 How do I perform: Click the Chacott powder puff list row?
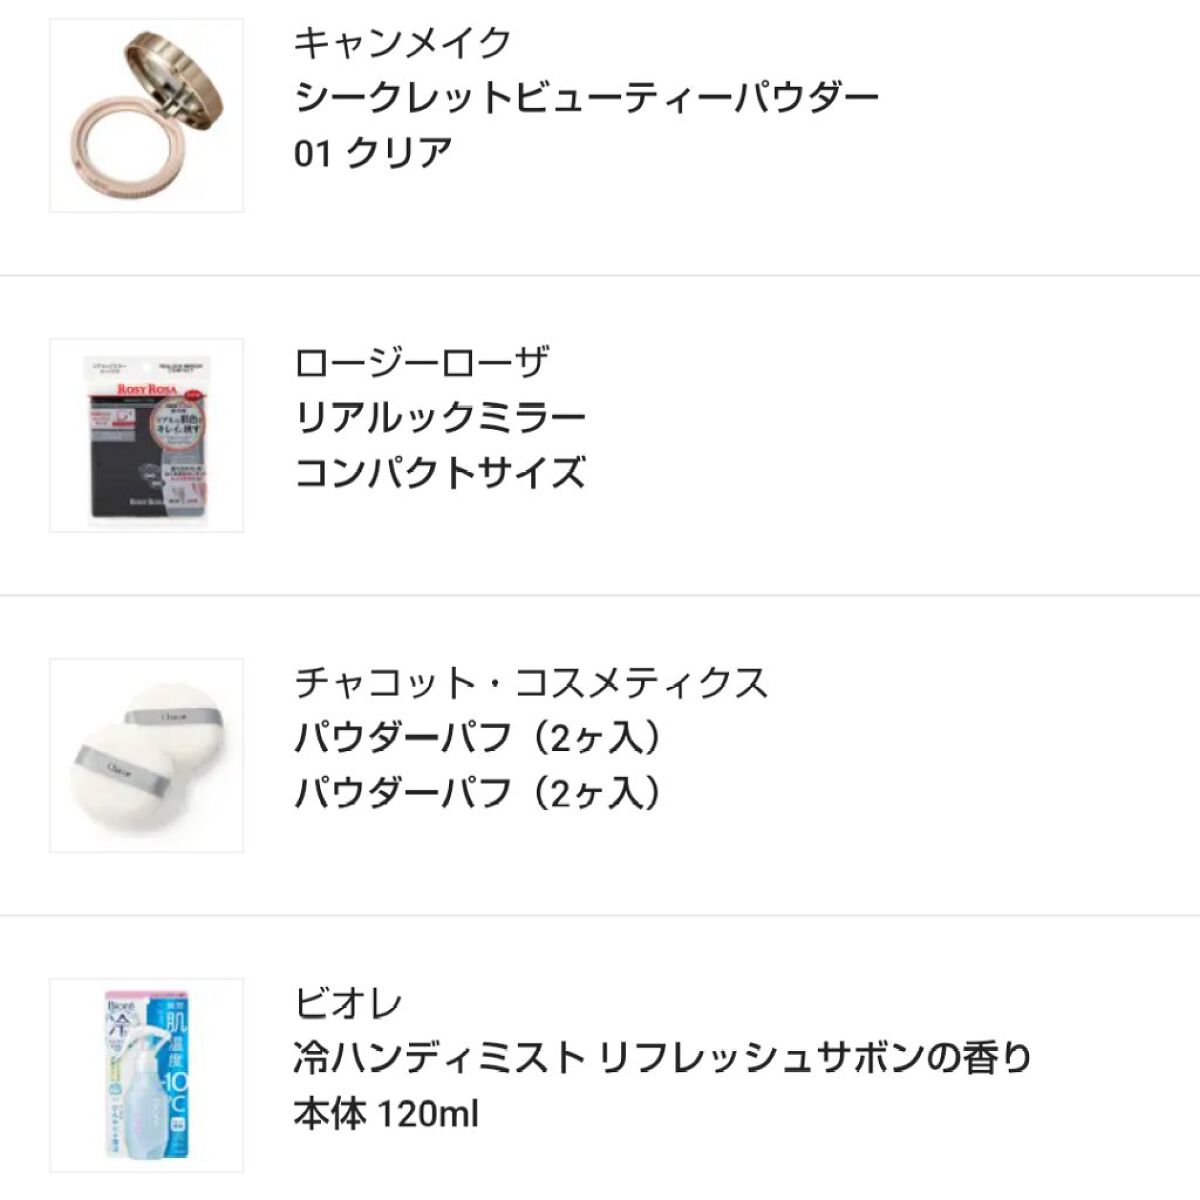pos(600,755)
